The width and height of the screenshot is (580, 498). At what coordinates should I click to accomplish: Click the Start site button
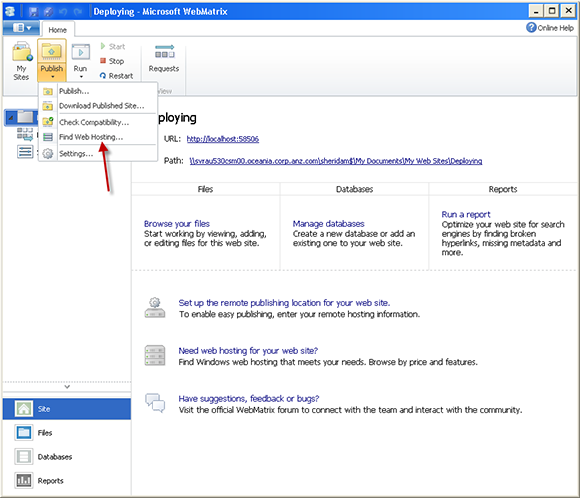click(x=113, y=46)
